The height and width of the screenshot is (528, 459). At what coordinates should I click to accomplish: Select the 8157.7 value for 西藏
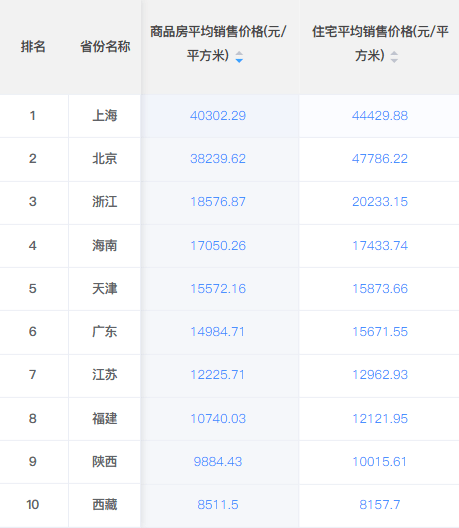[380, 505]
